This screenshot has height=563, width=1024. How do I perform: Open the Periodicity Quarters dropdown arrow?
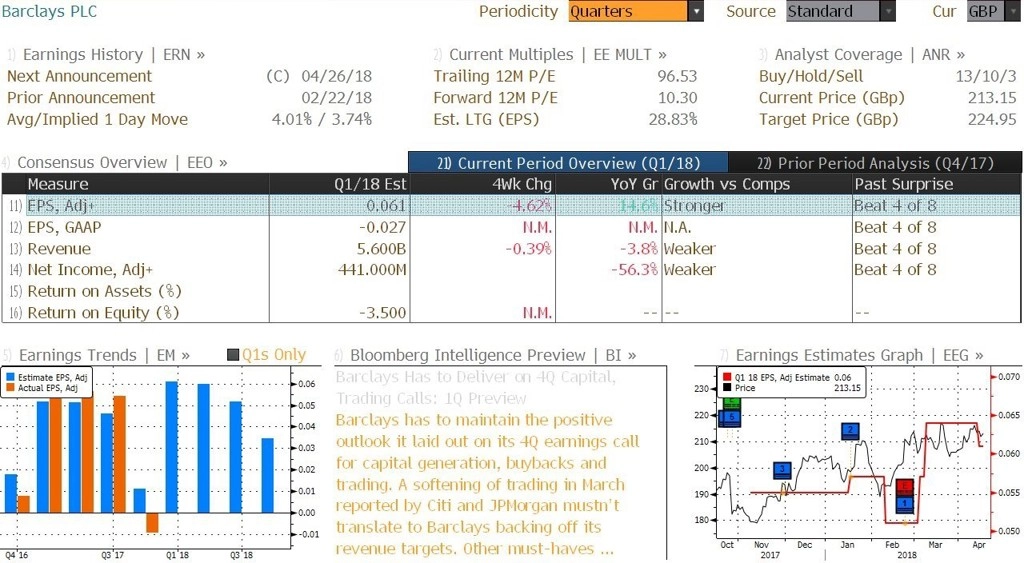696,11
